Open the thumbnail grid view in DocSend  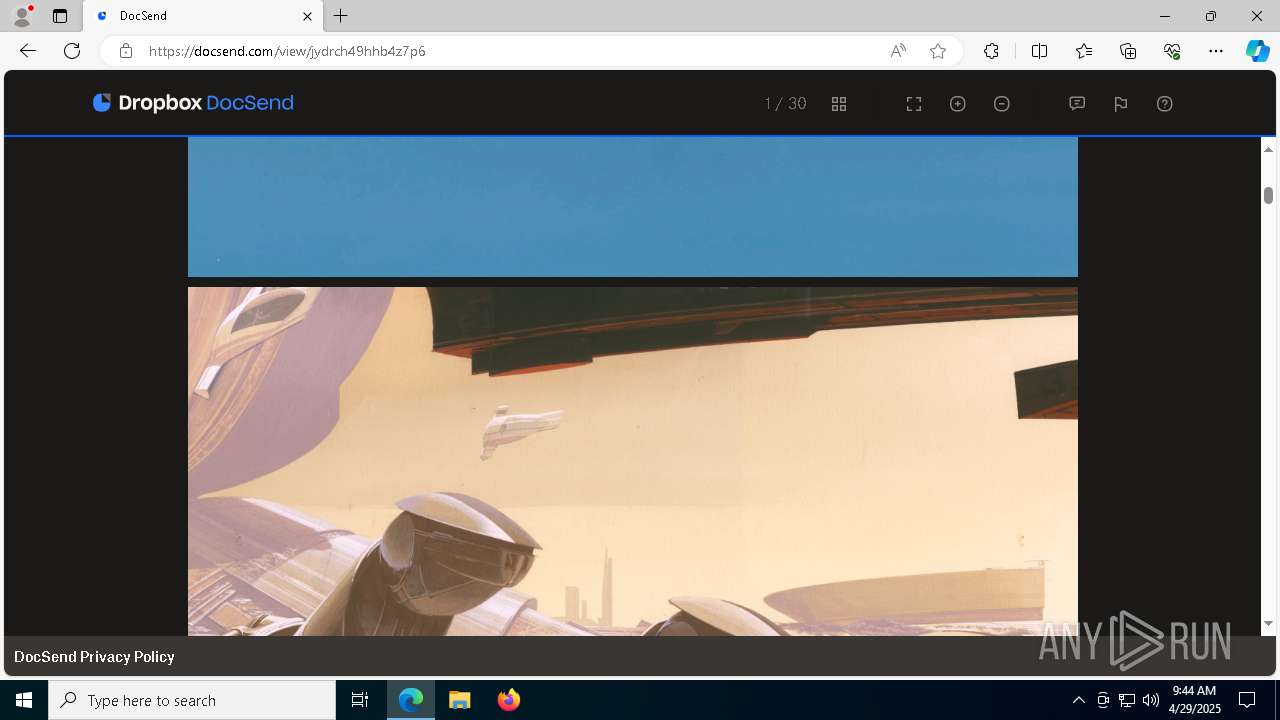point(839,104)
